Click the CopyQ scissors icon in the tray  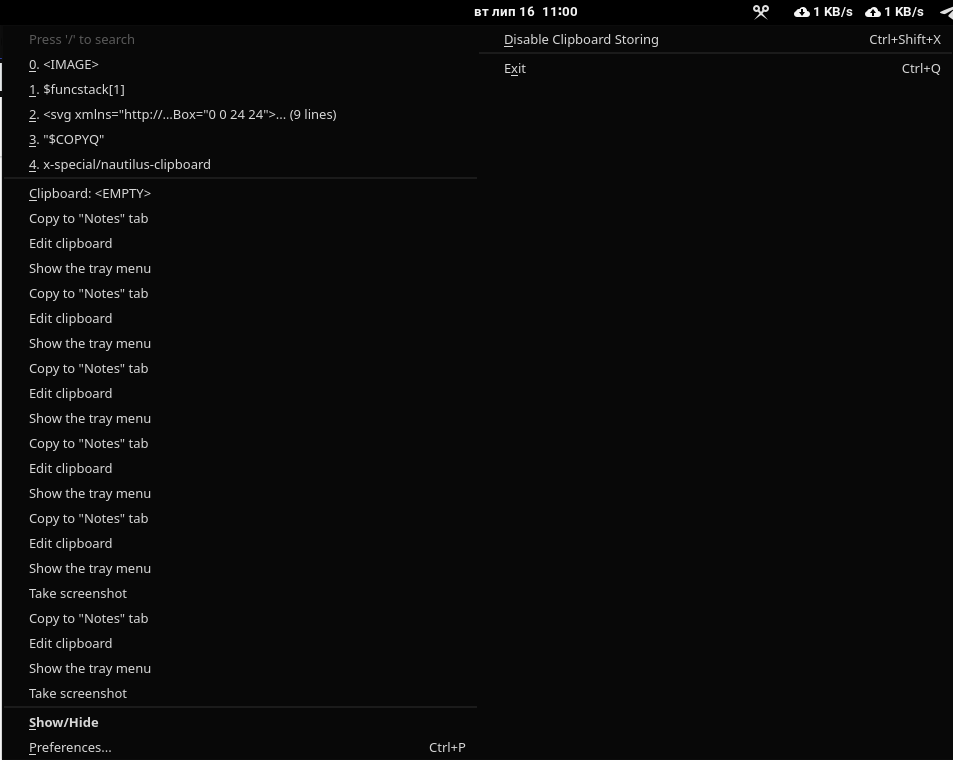pos(760,12)
